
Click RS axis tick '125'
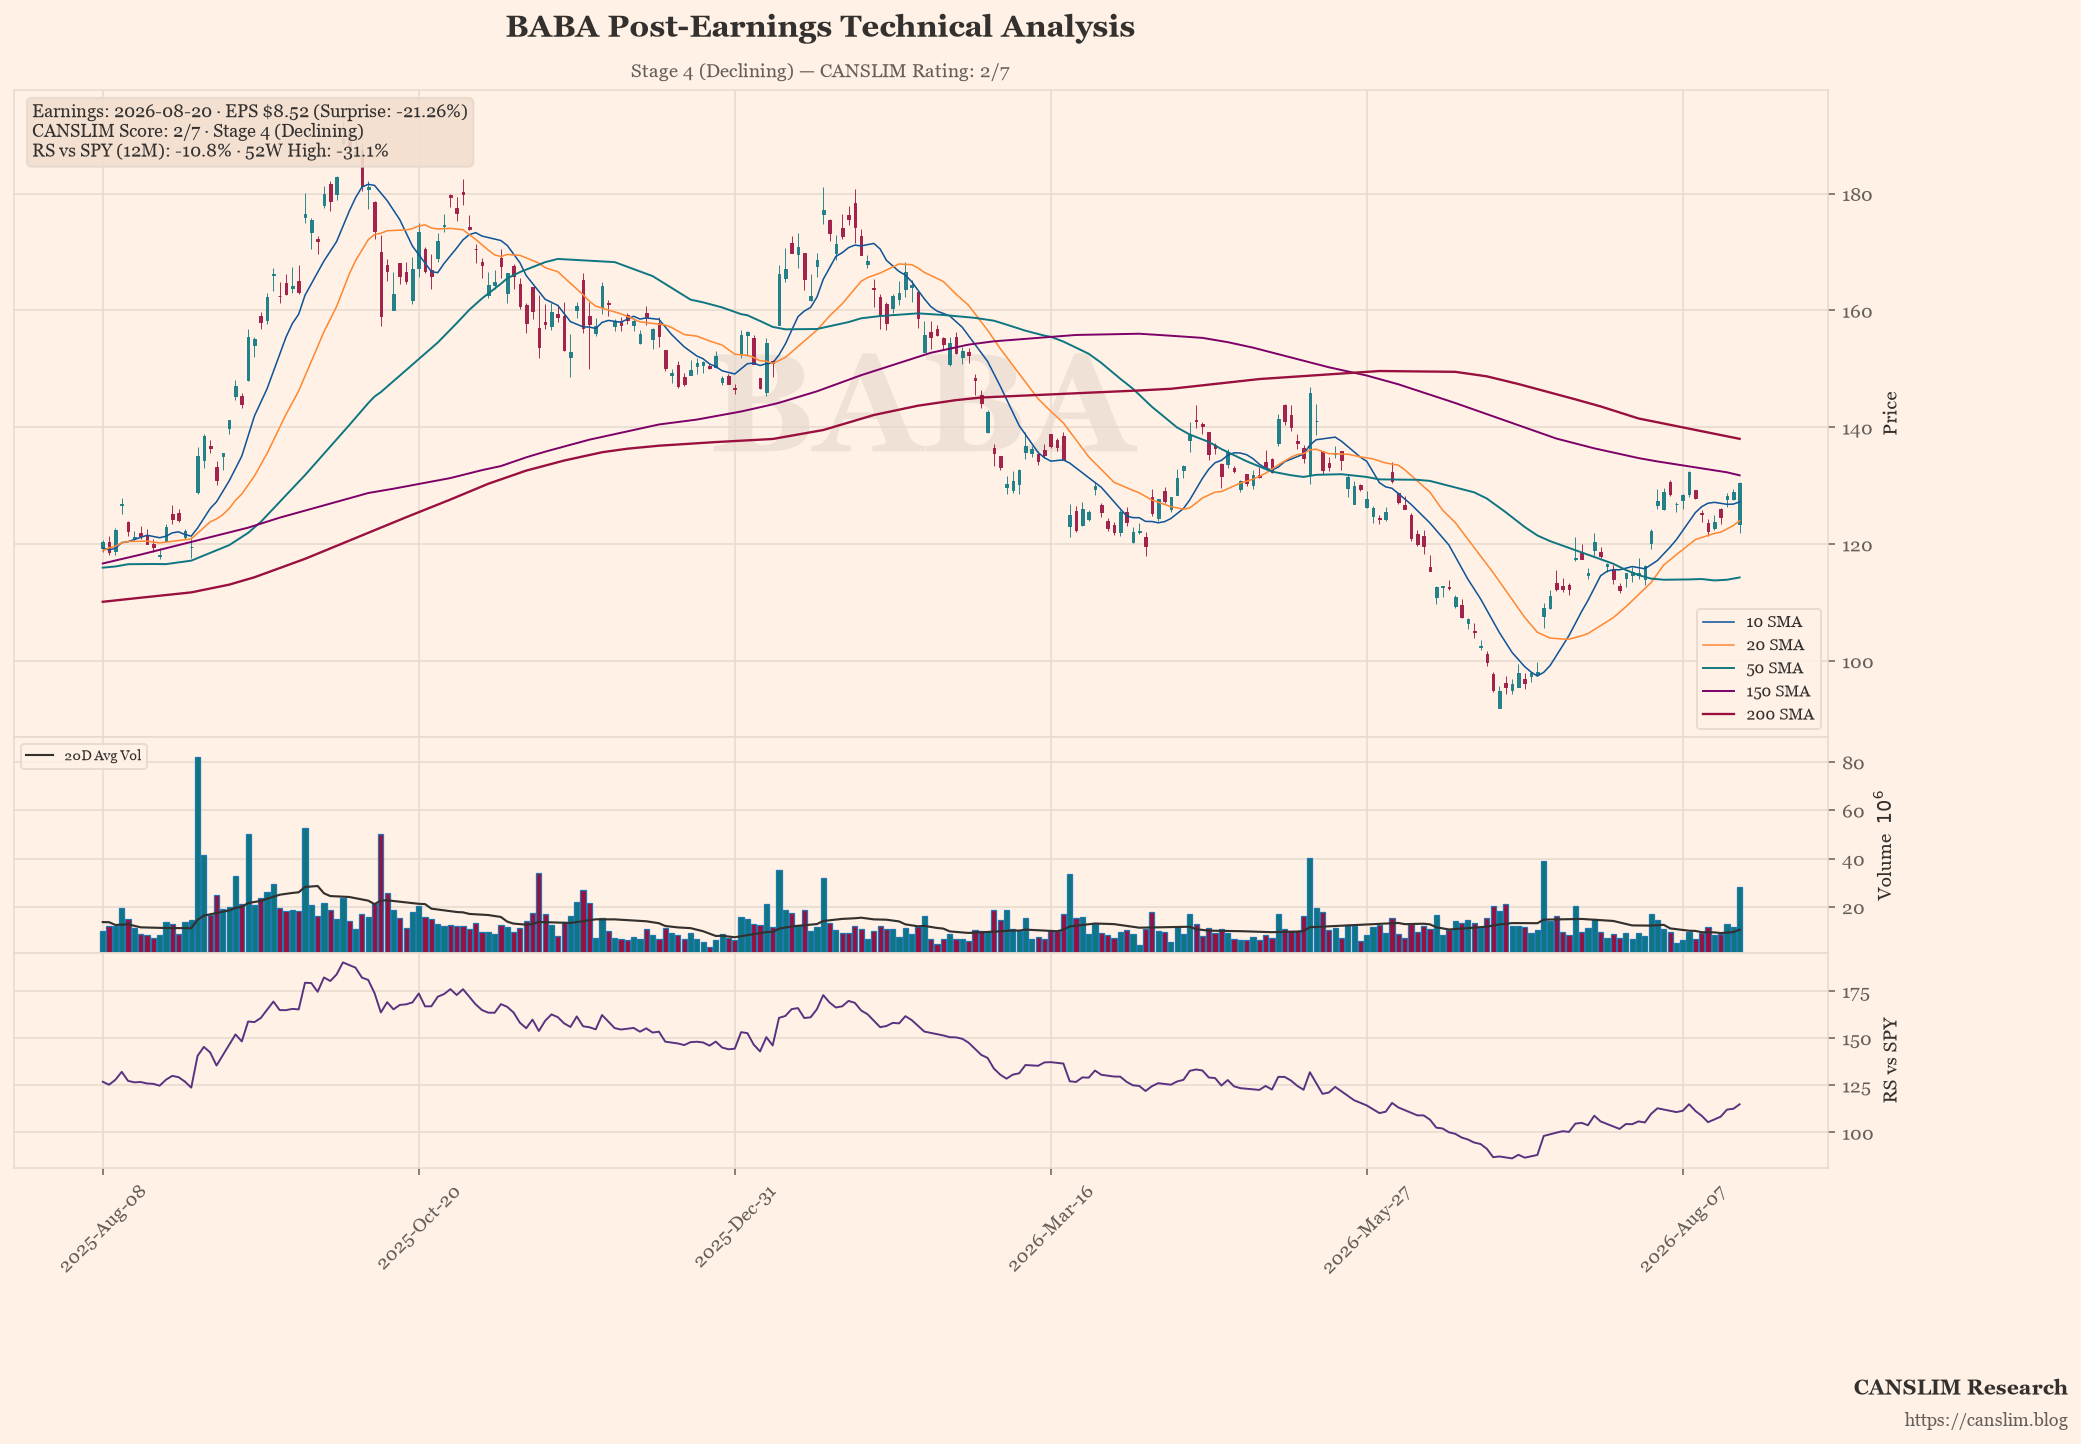(x=1857, y=1086)
